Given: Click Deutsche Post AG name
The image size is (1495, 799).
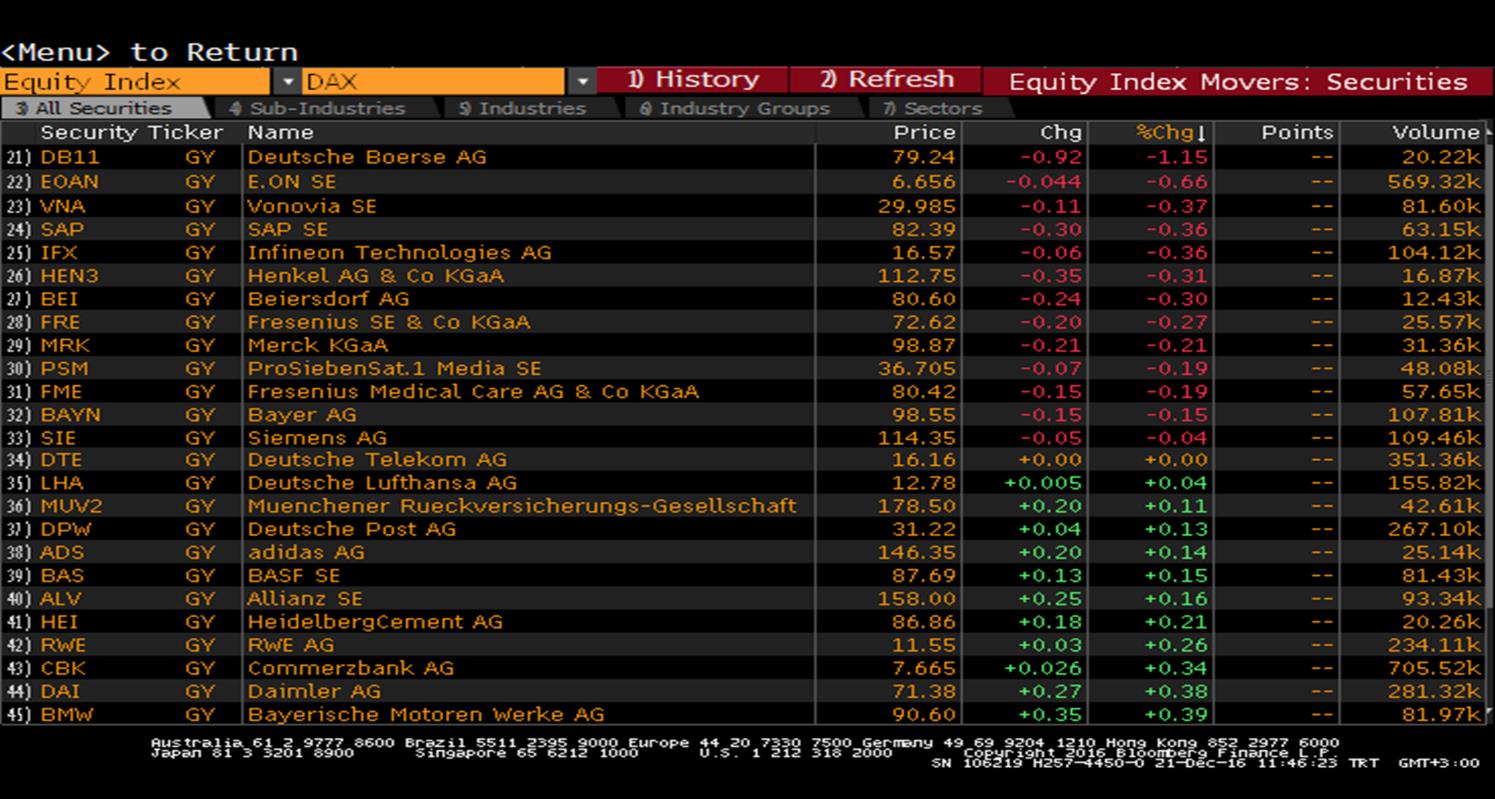Looking at the screenshot, I should pos(352,529).
